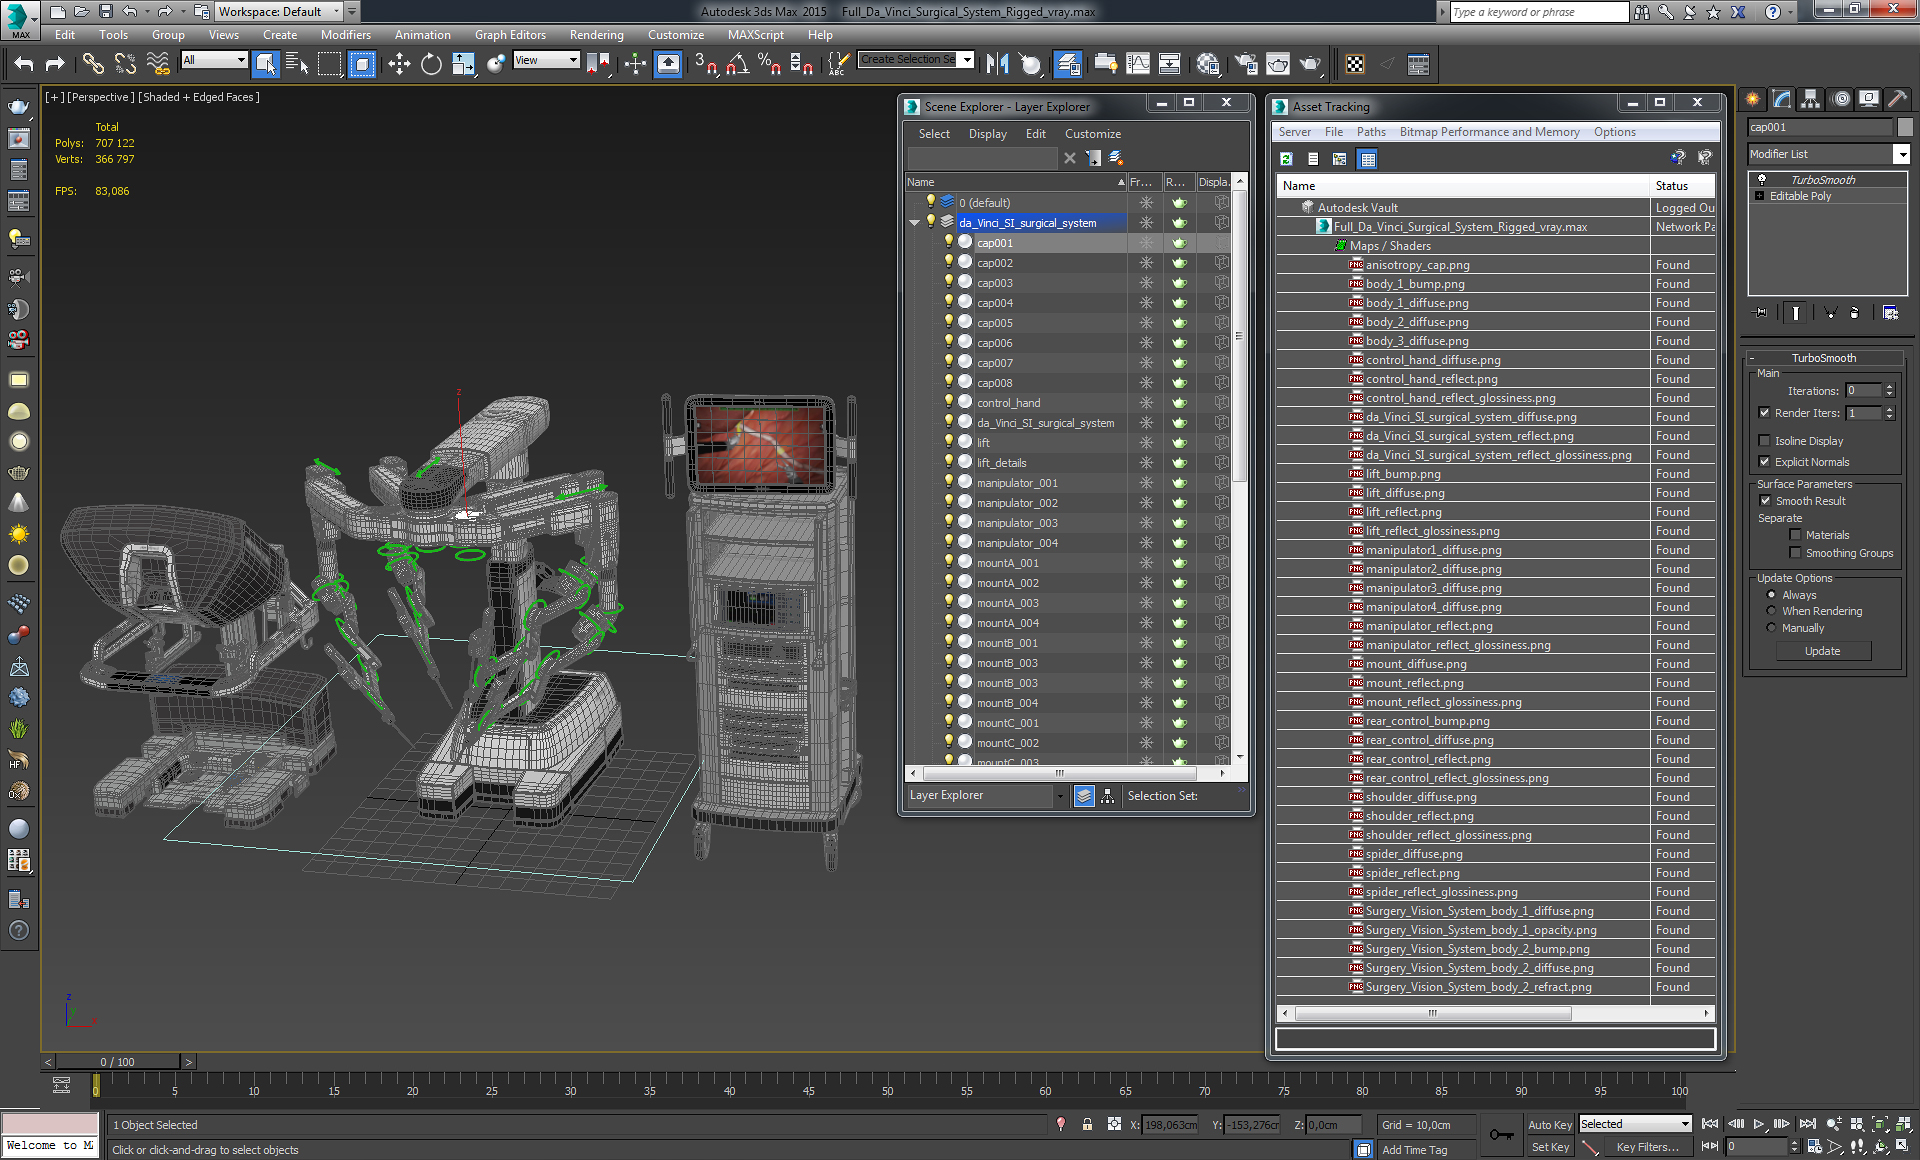The height and width of the screenshot is (1160, 1920).
Task: Click Pin Stack icon under modifier stack
Action: click(1761, 313)
